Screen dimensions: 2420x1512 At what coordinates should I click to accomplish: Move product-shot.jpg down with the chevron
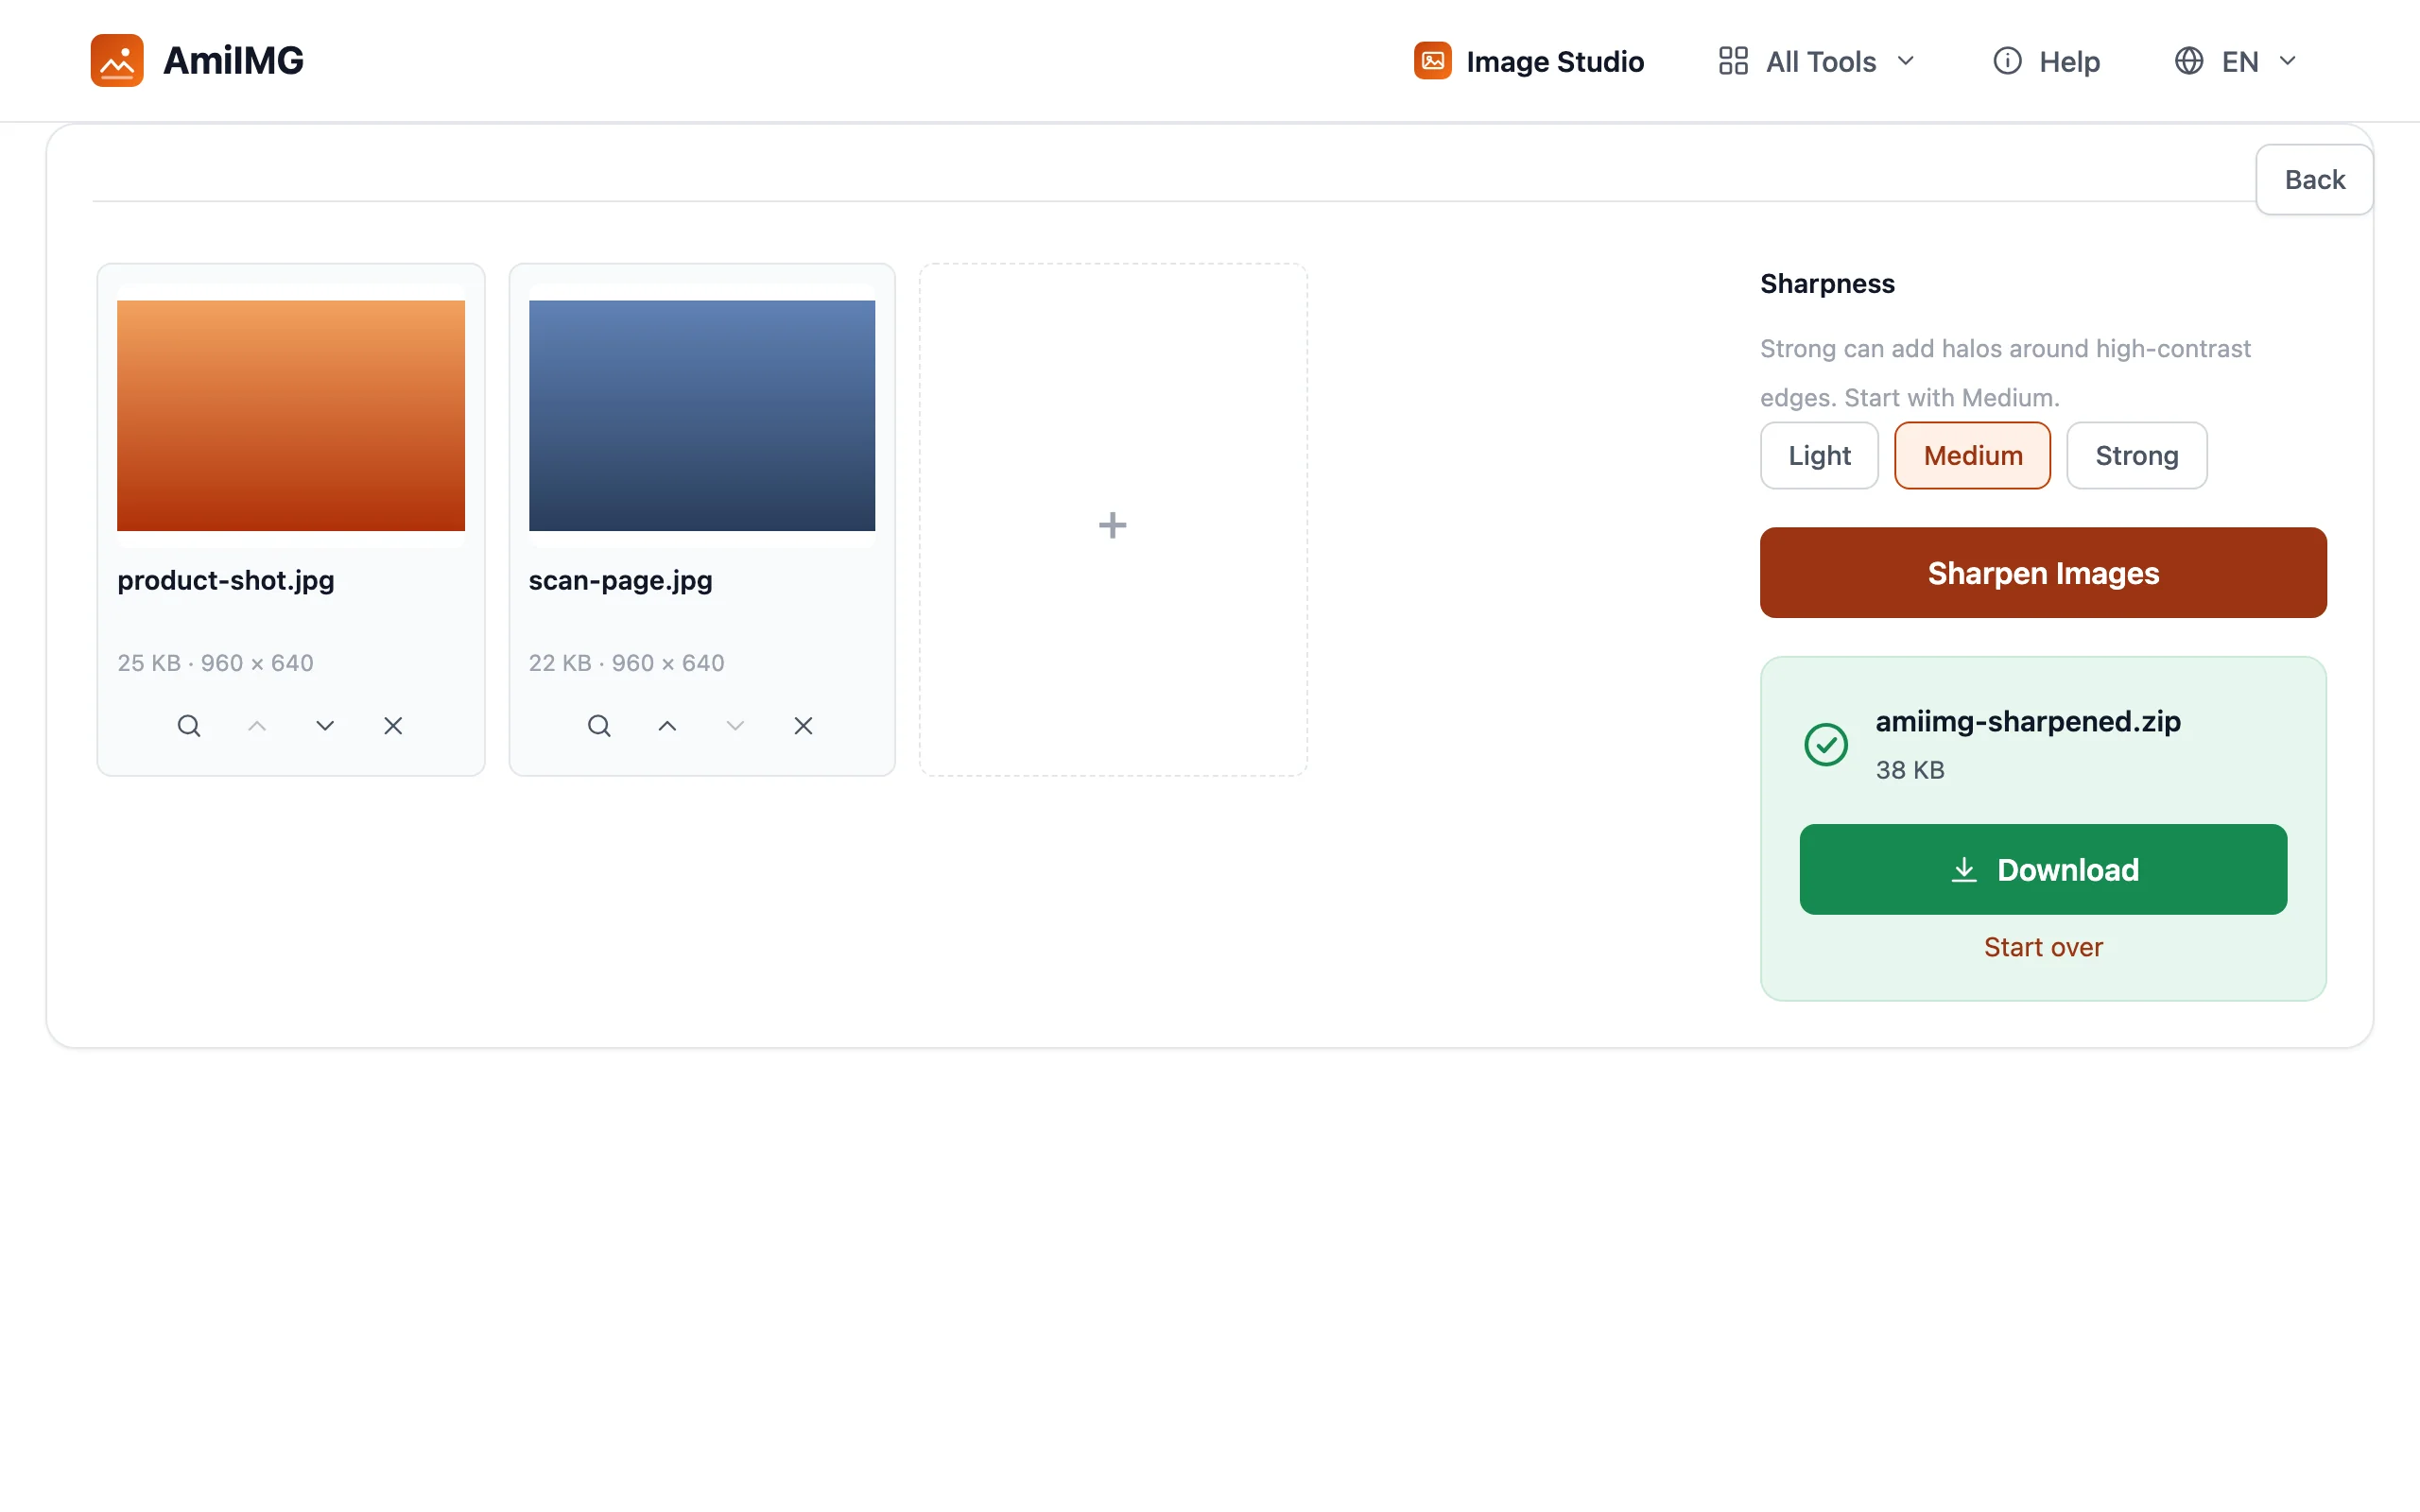coord(325,726)
